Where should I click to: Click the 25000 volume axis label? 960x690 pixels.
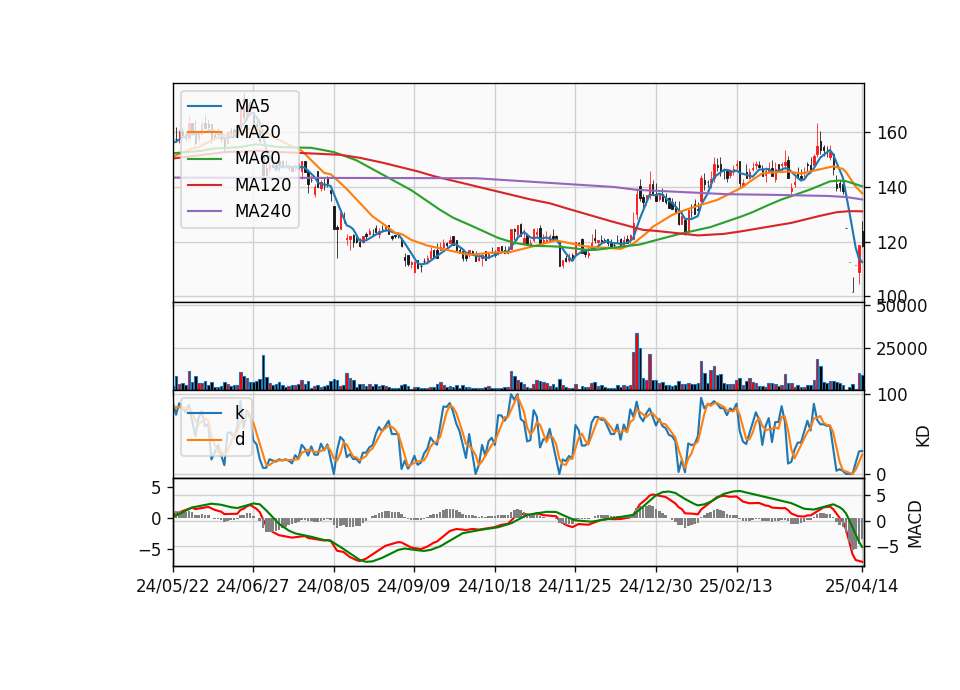[902, 349]
